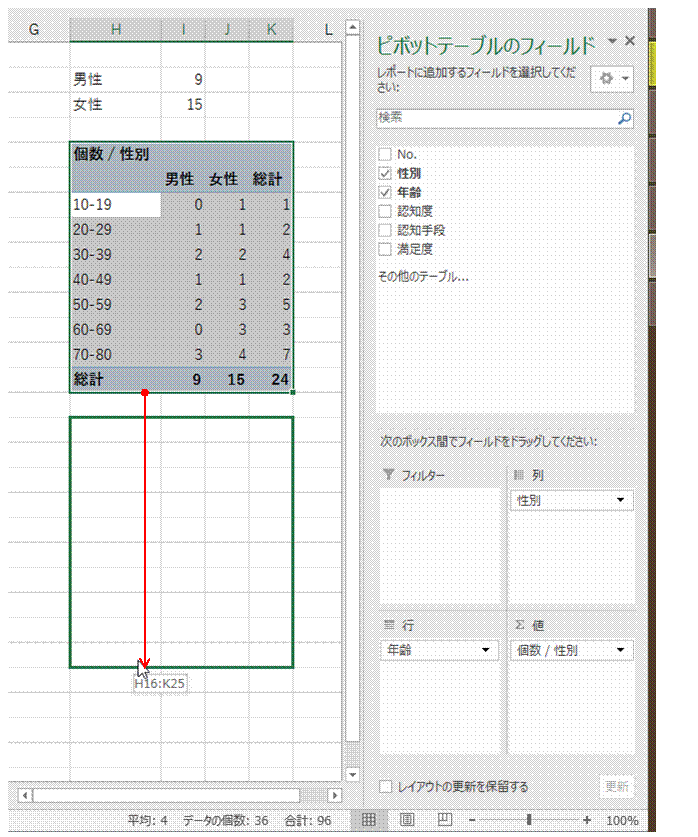Open the その他のテーブル link

423,277
